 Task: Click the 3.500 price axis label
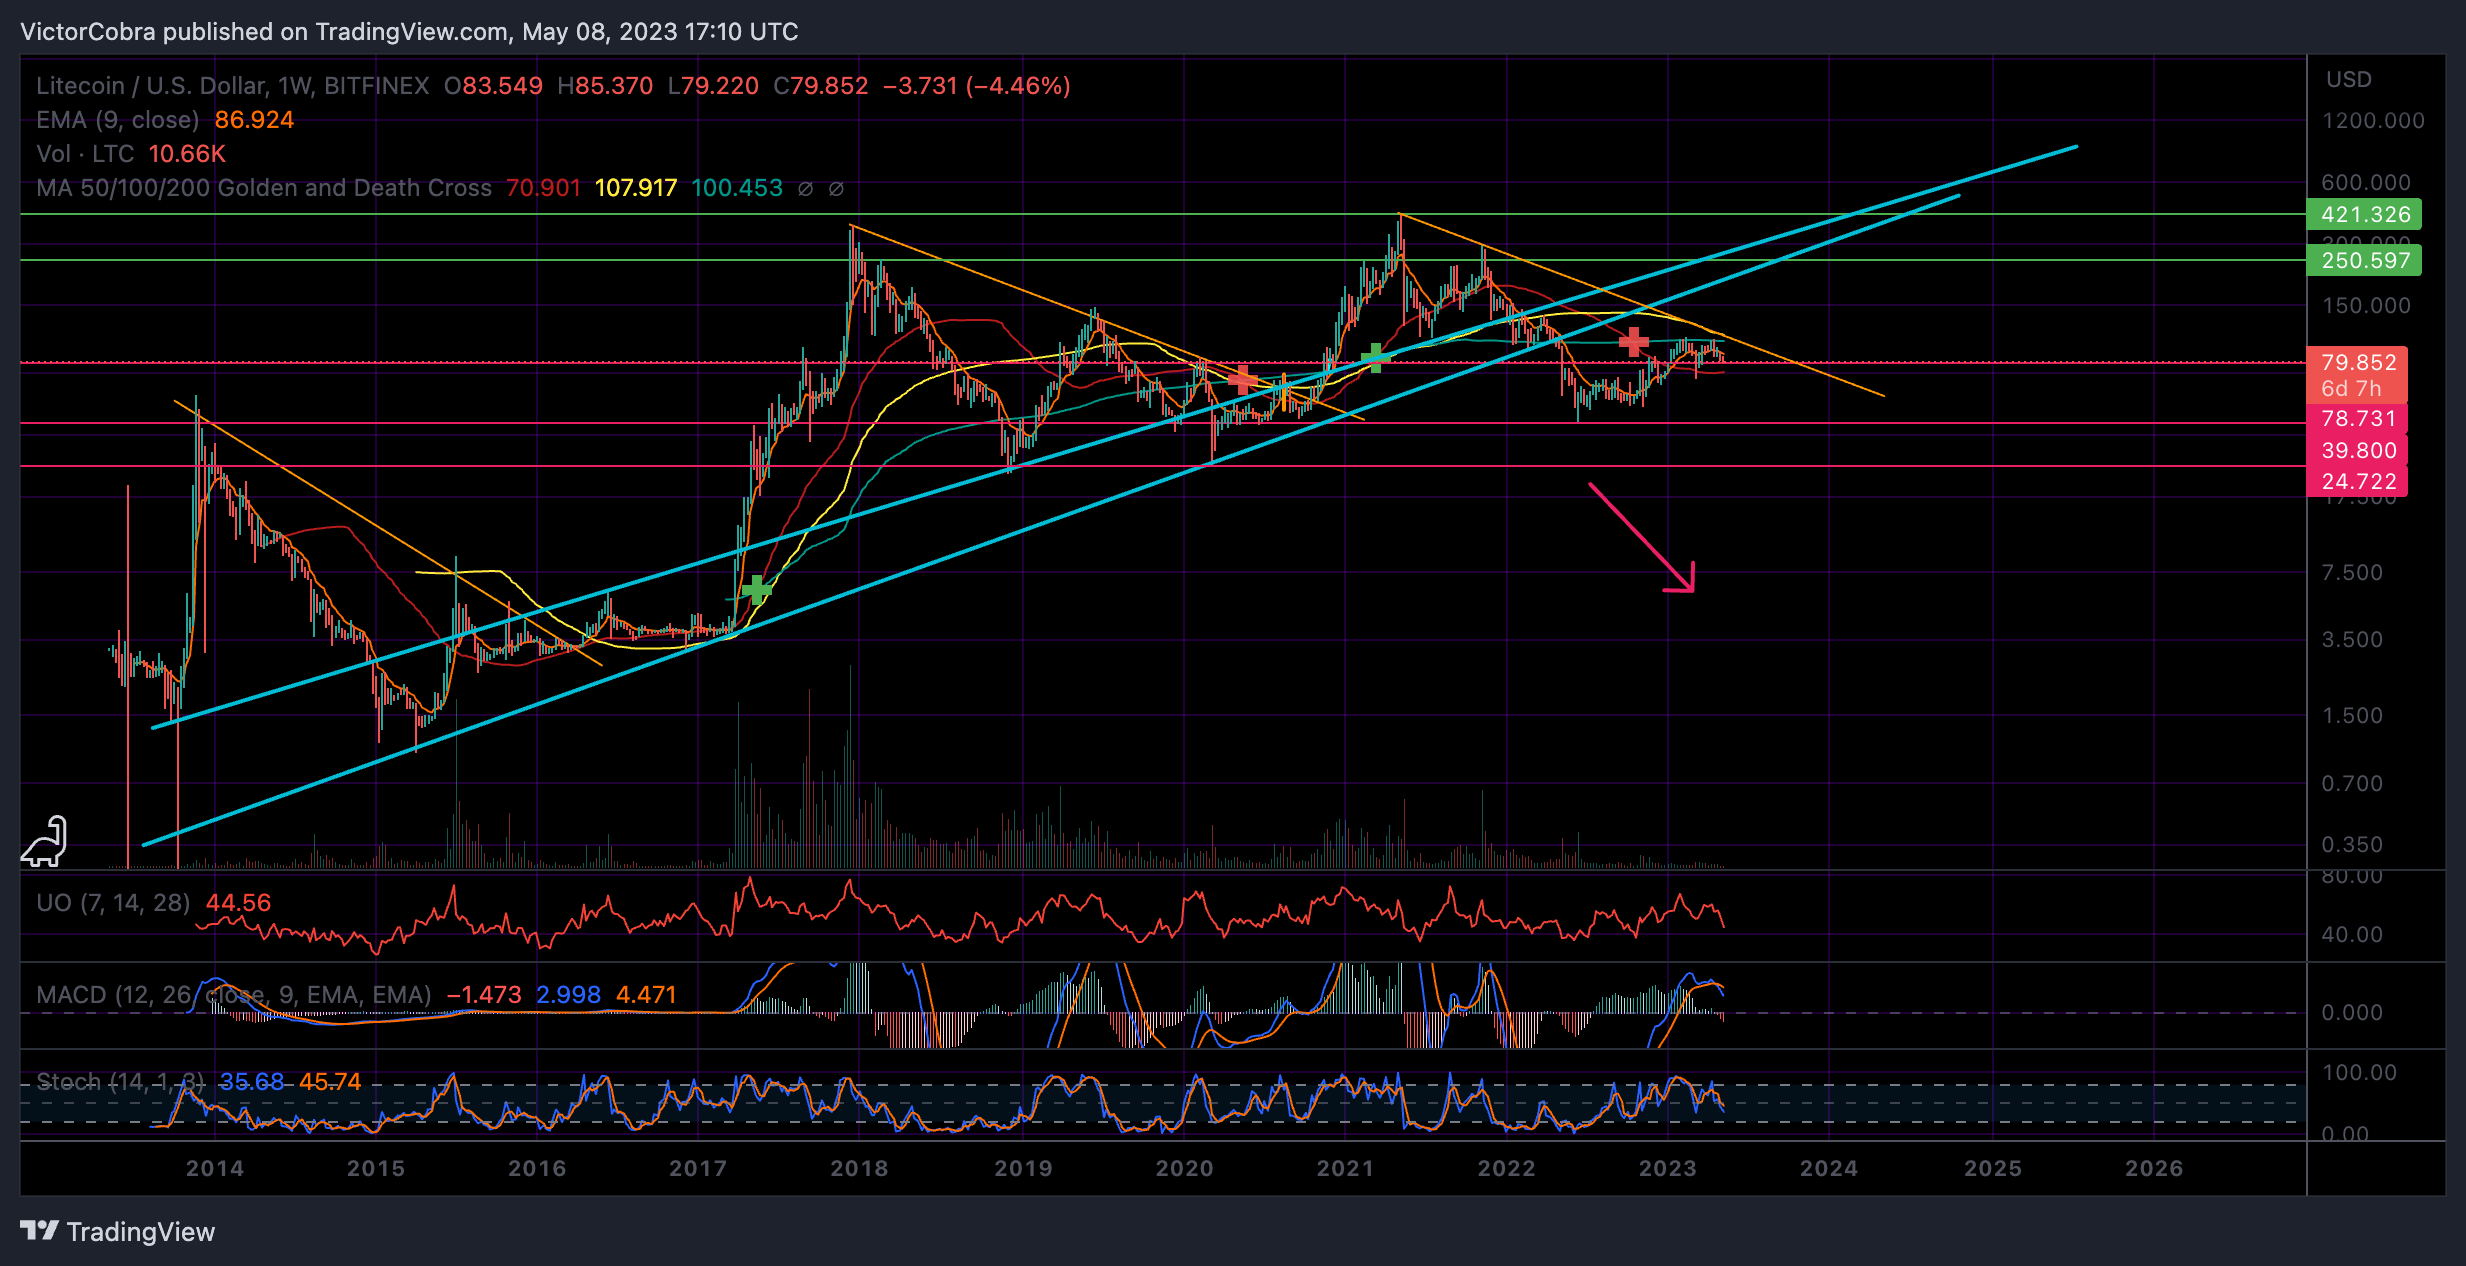[2352, 640]
